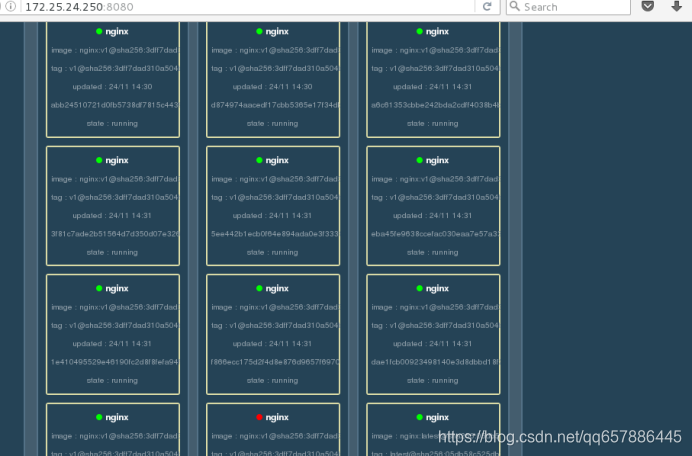Click into the browser Search field
This screenshot has height=456, width=692.
(x=568, y=7)
